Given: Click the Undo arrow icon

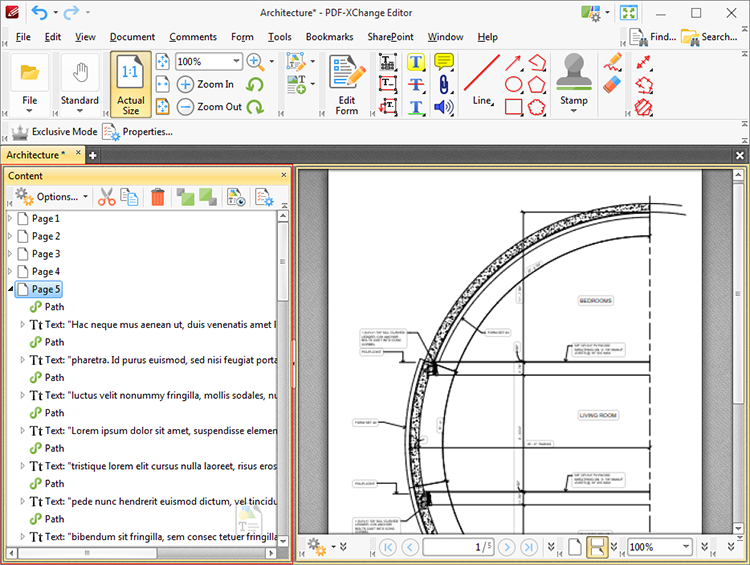Looking at the screenshot, I should tap(40, 12).
